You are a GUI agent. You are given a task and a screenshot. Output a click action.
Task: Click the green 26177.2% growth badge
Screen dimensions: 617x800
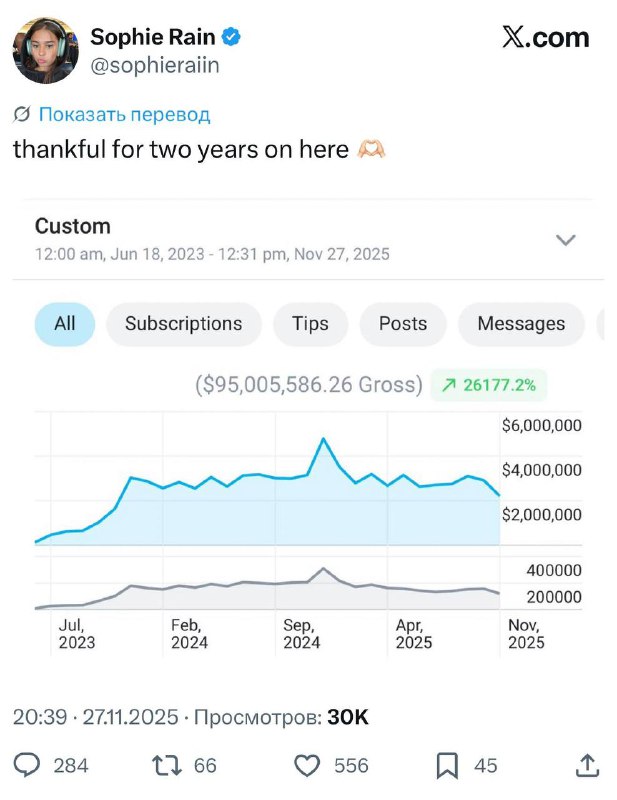[487, 384]
